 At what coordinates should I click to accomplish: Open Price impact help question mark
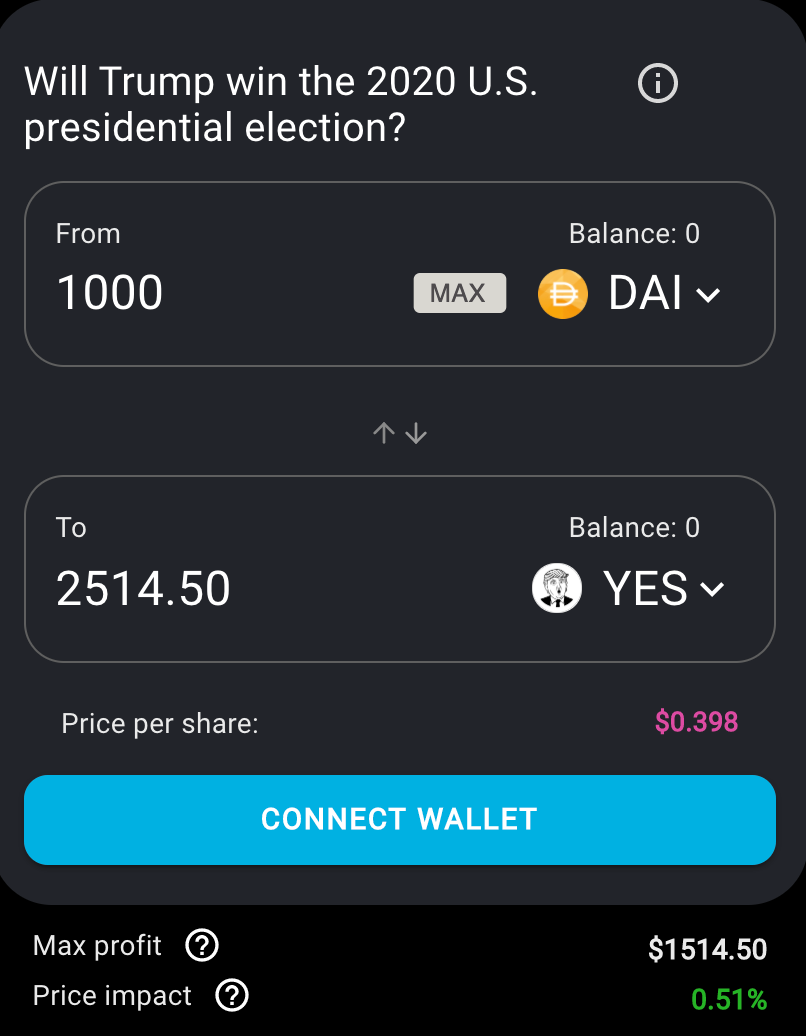pos(233,995)
